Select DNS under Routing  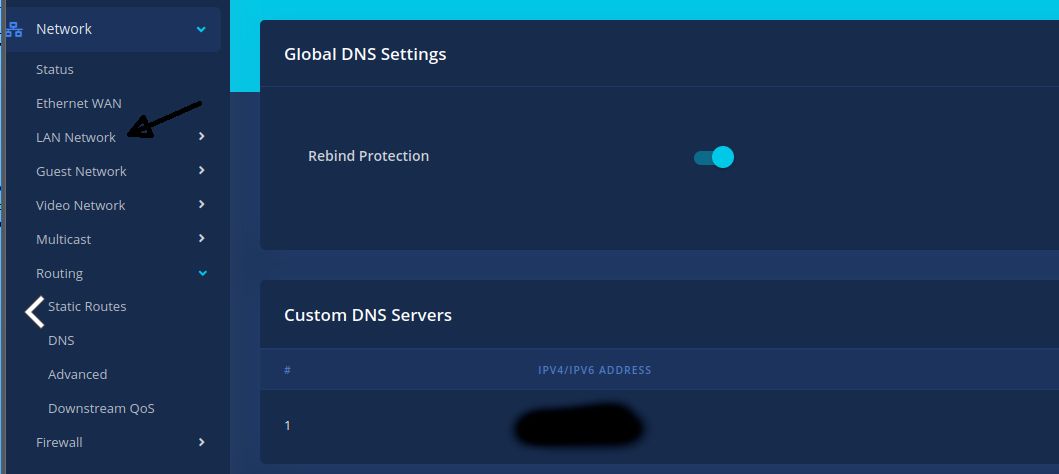(x=61, y=341)
